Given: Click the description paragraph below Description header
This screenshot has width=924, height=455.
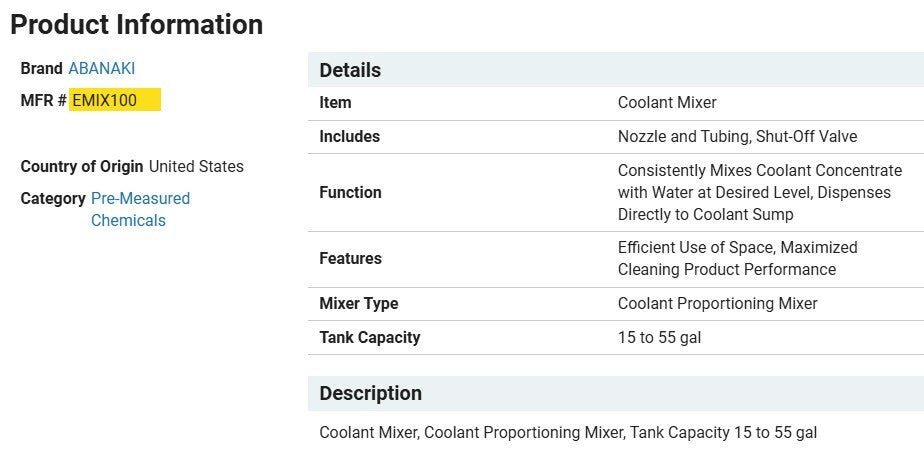Looking at the screenshot, I should click(568, 432).
